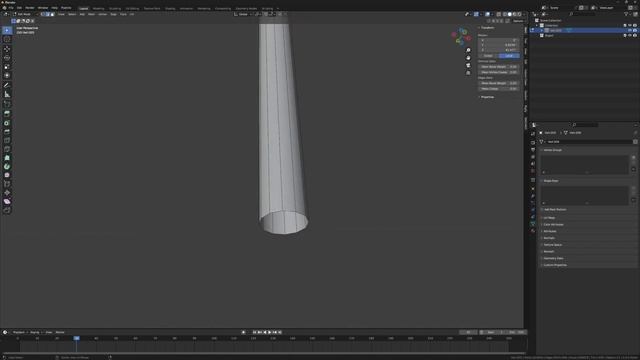Screen dimensions: 640x360
Task: Collapse the Transform panel in sidebar
Action: point(487,28)
